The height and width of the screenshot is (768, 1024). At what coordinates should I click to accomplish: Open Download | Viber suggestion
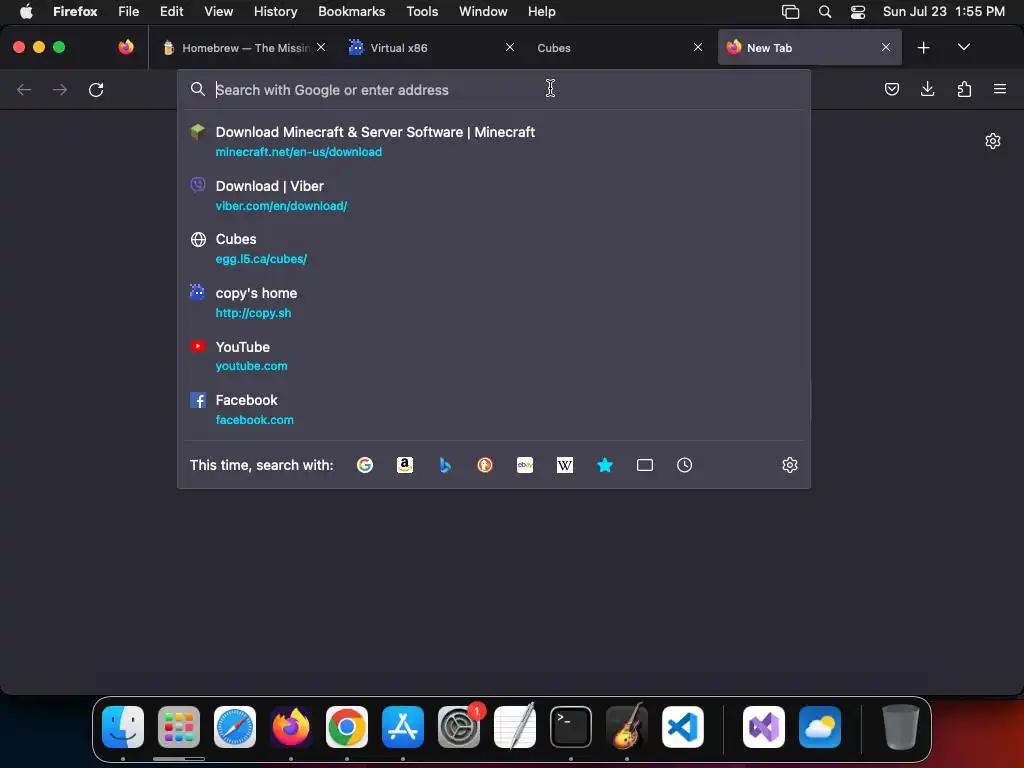pyautogui.click(x=494, y=195)
